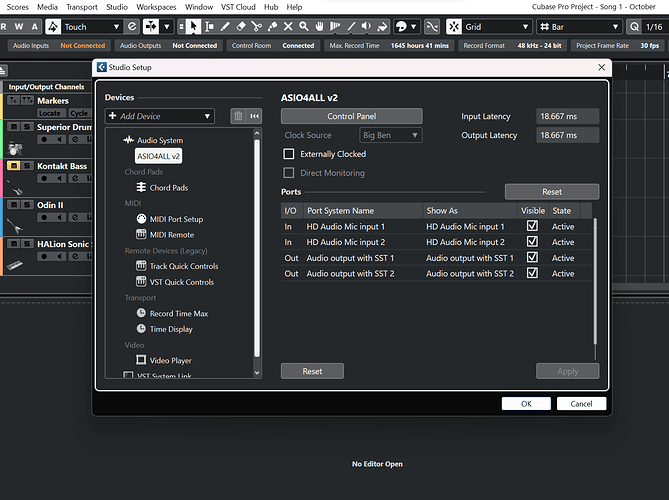Open the Workspaces menu
669x500 pixels.
tap(156, 7)
